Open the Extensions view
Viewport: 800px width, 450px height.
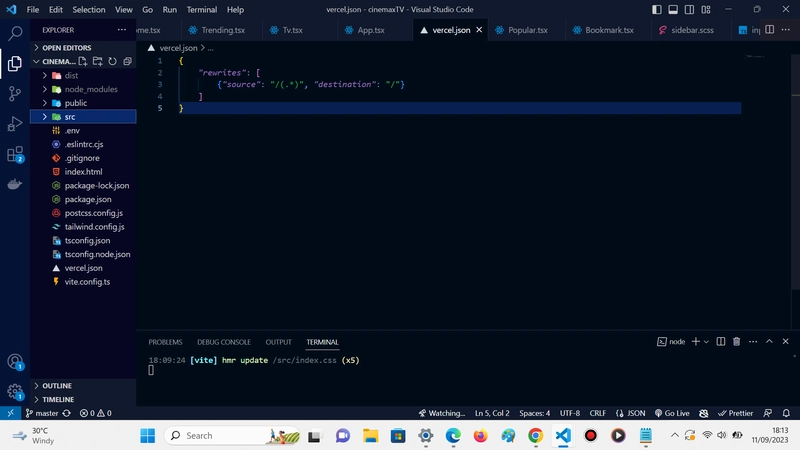[x=15, y=154]
